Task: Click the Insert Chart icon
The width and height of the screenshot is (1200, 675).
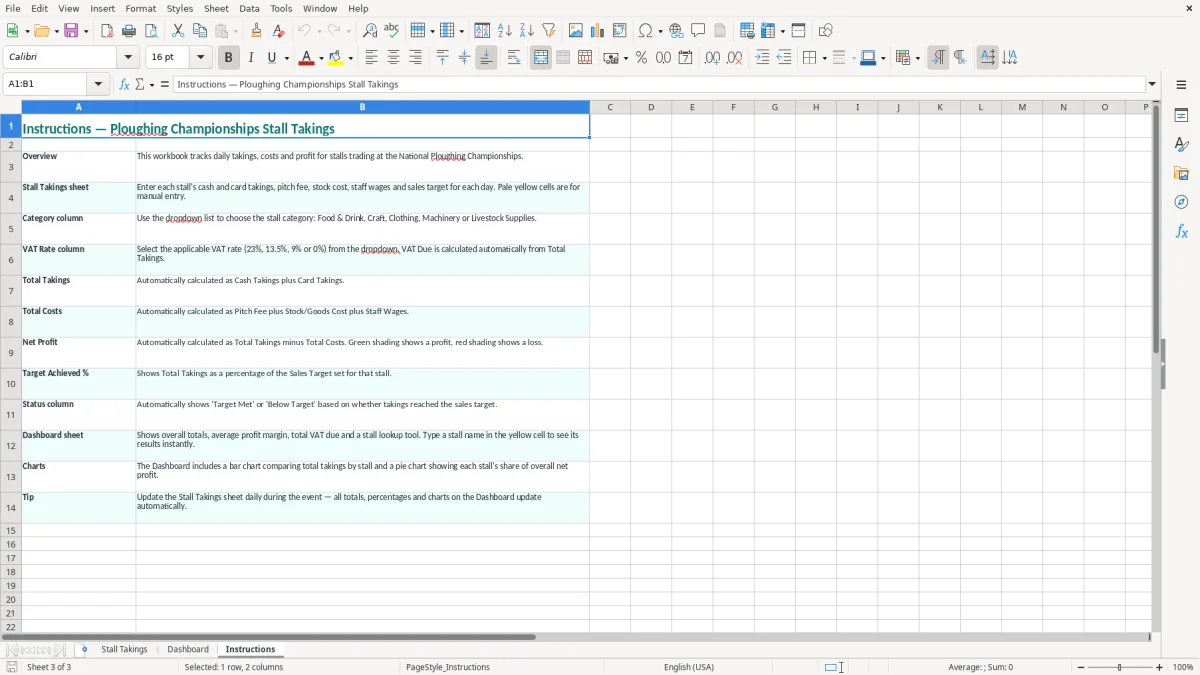Action: 597,31
